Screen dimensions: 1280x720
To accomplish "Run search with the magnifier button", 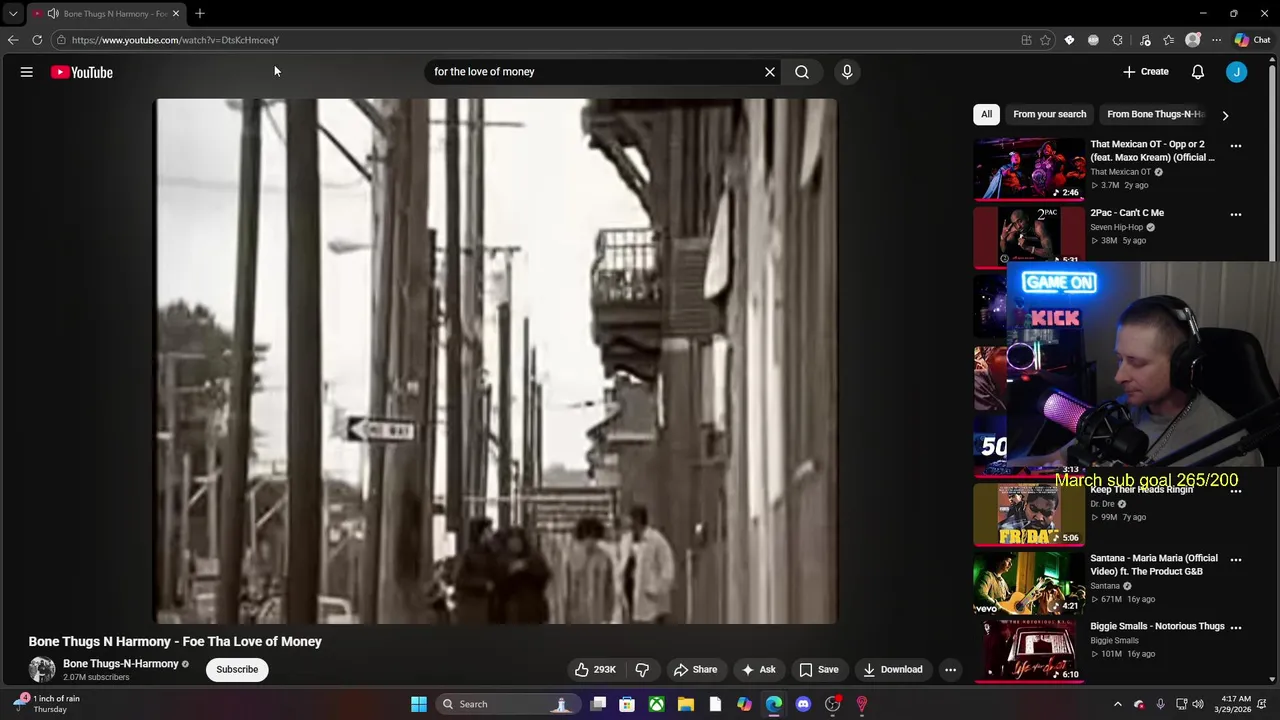I will click(x=802, y=72).
